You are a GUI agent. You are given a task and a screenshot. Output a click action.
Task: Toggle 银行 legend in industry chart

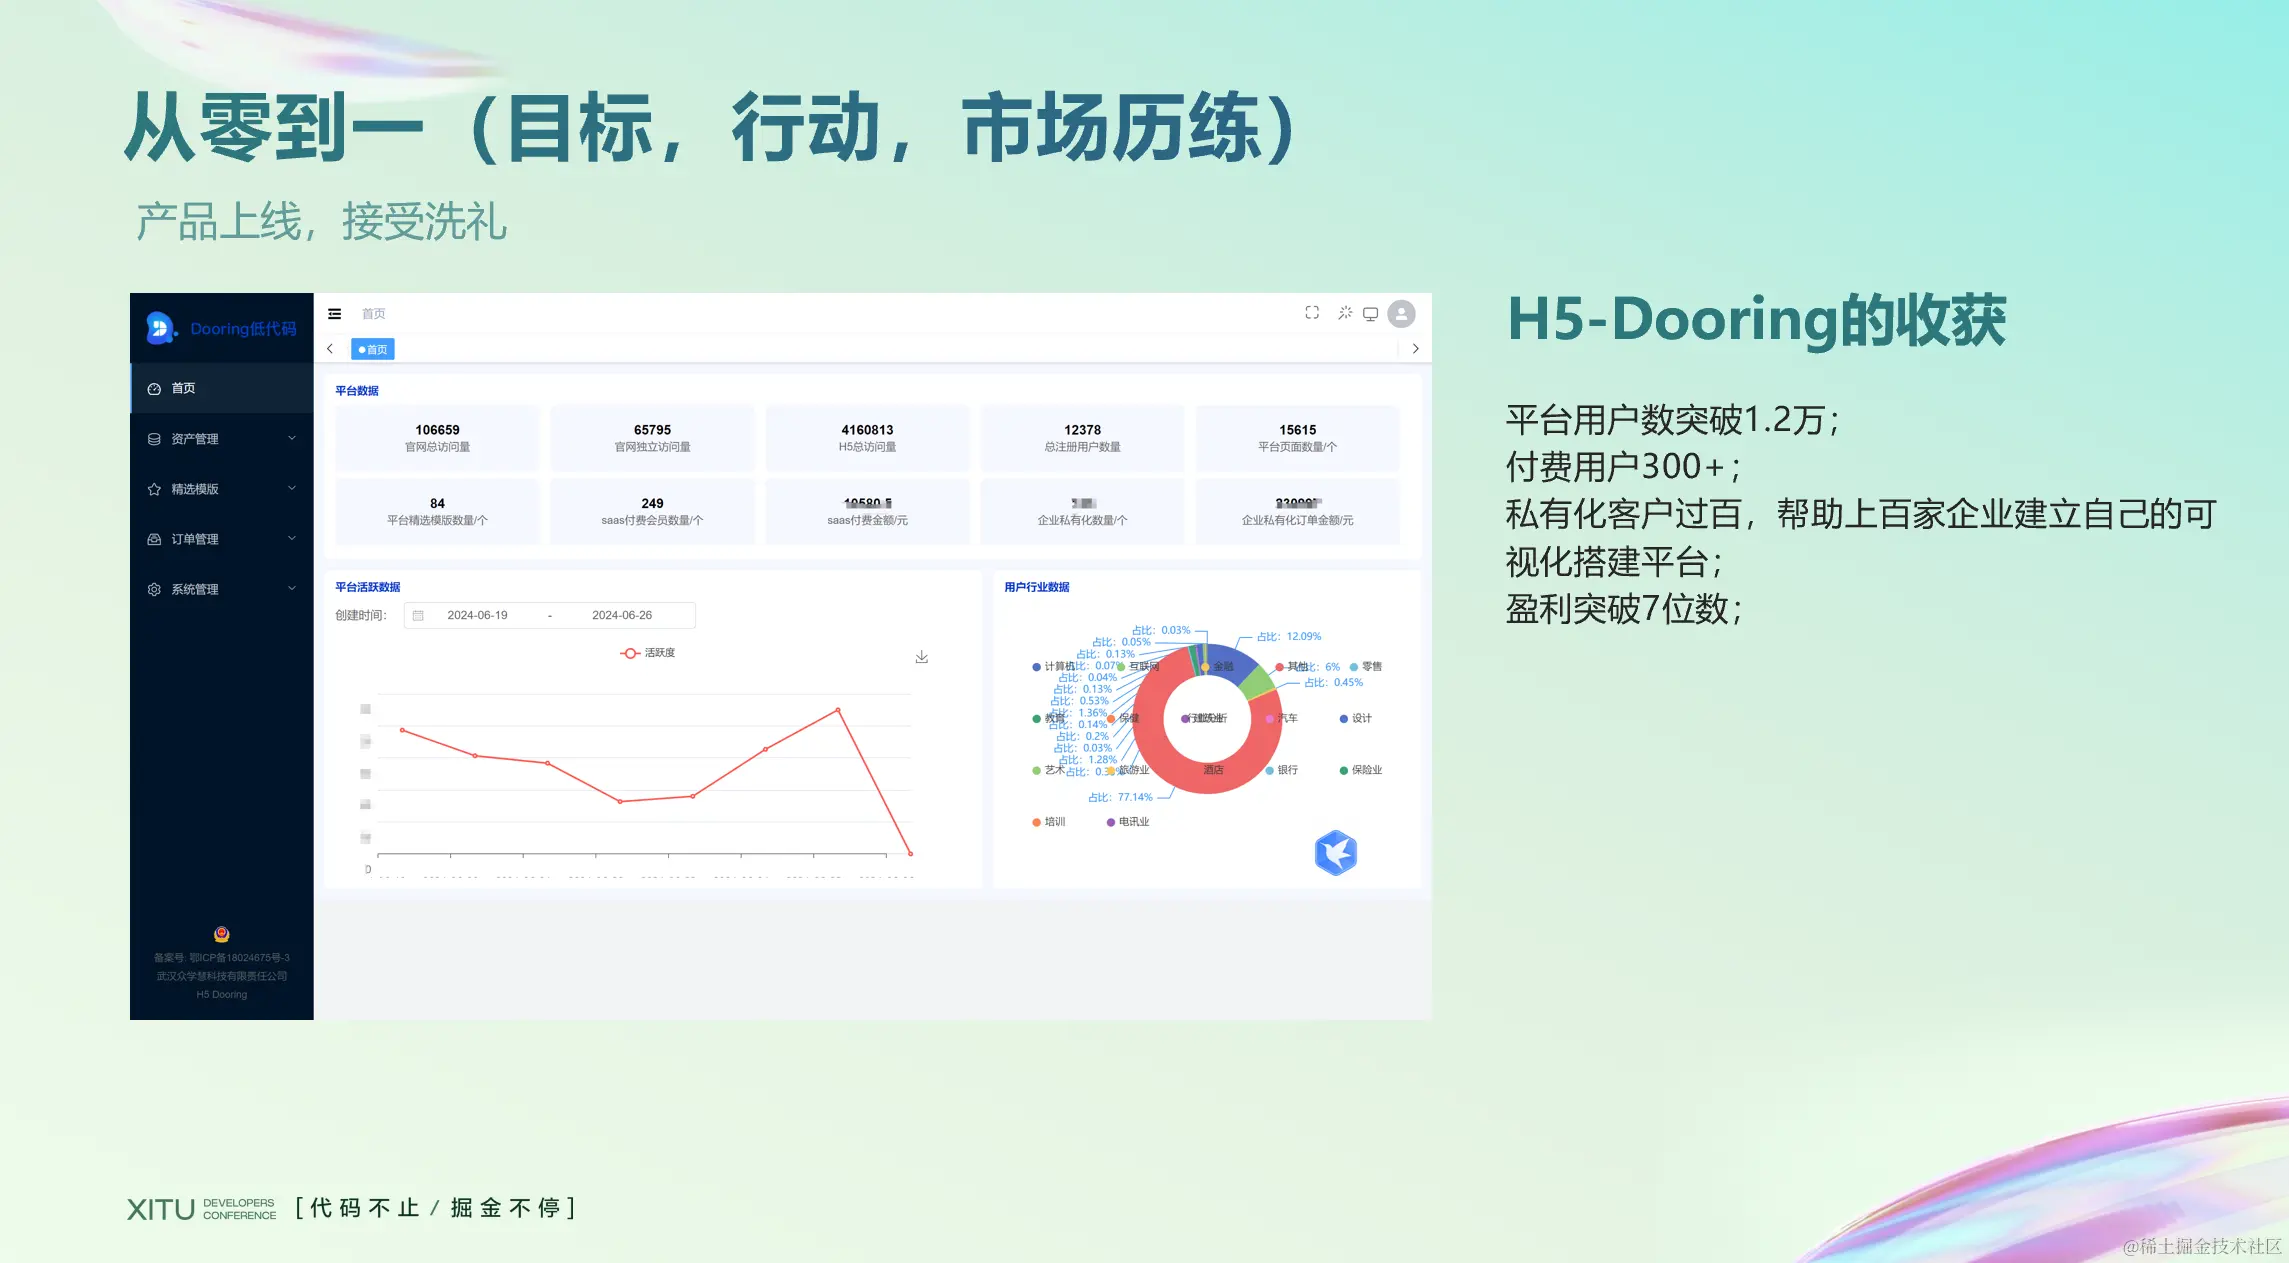click(1282, 770)
